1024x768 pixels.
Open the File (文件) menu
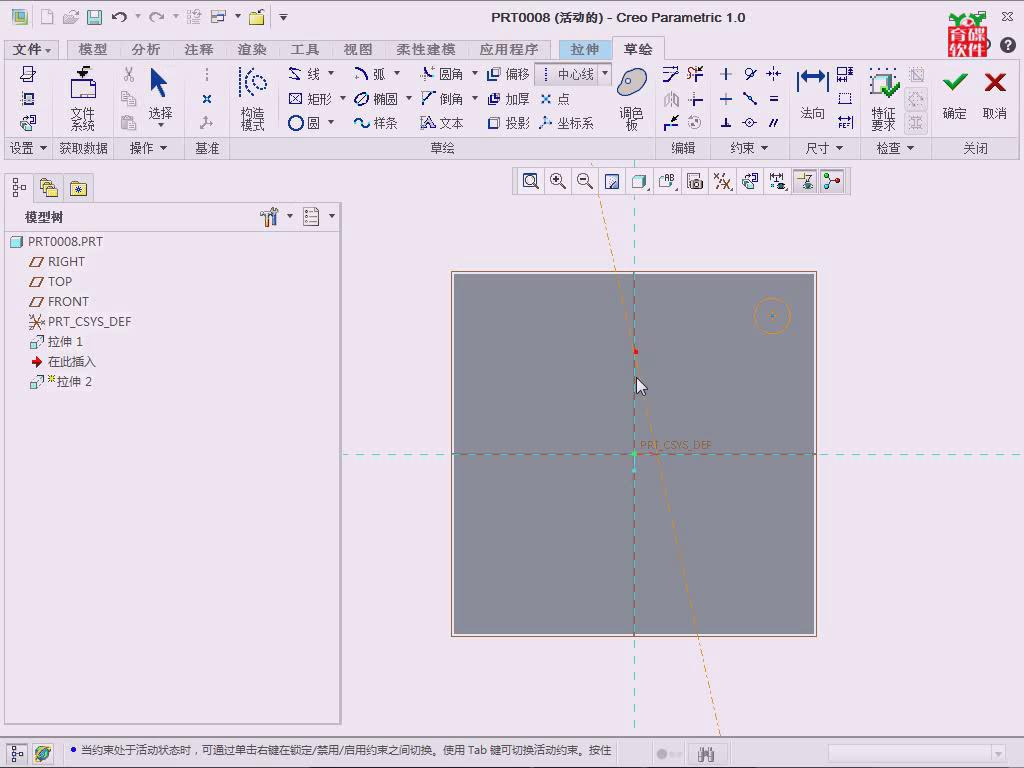pyautogui.click(x=31, y=50)
